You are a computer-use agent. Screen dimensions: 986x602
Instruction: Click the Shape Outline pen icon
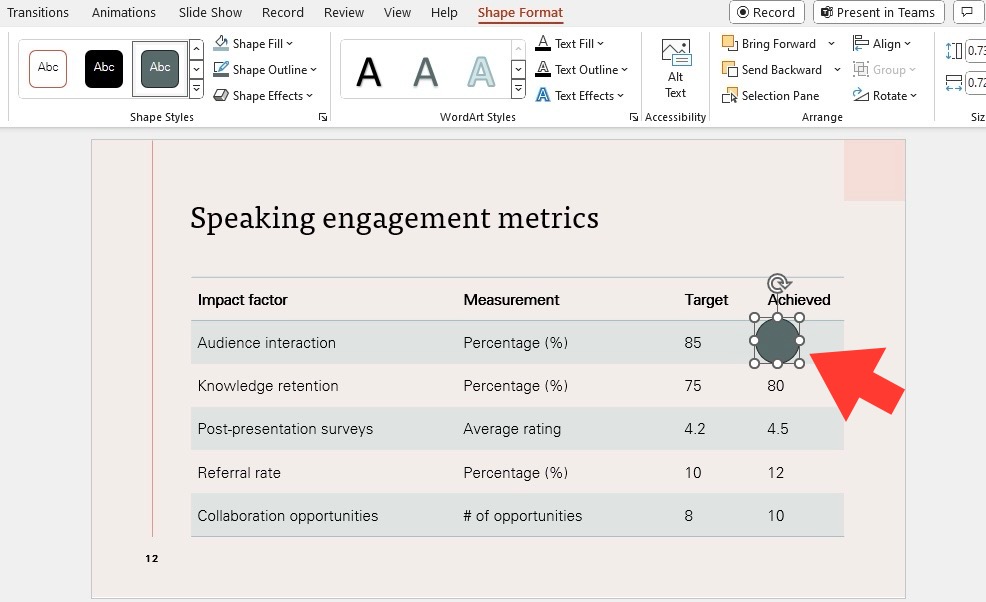[x=221, y=69]
